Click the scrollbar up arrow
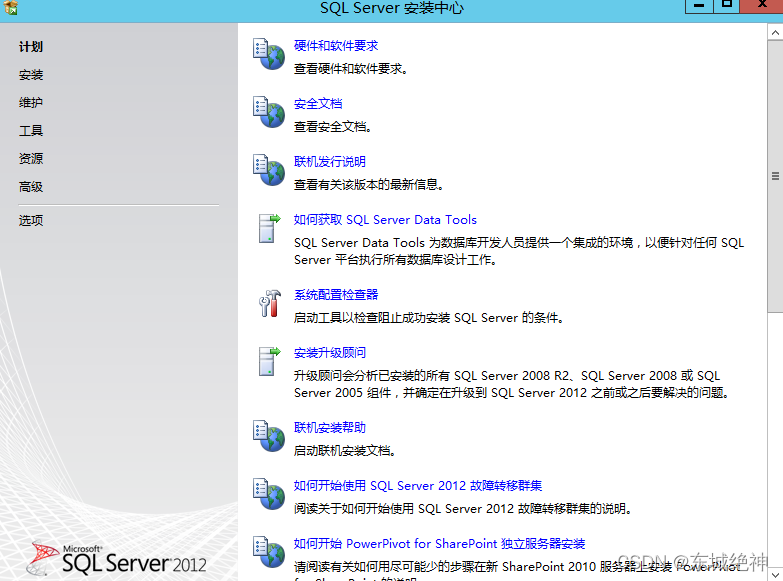 775,32
